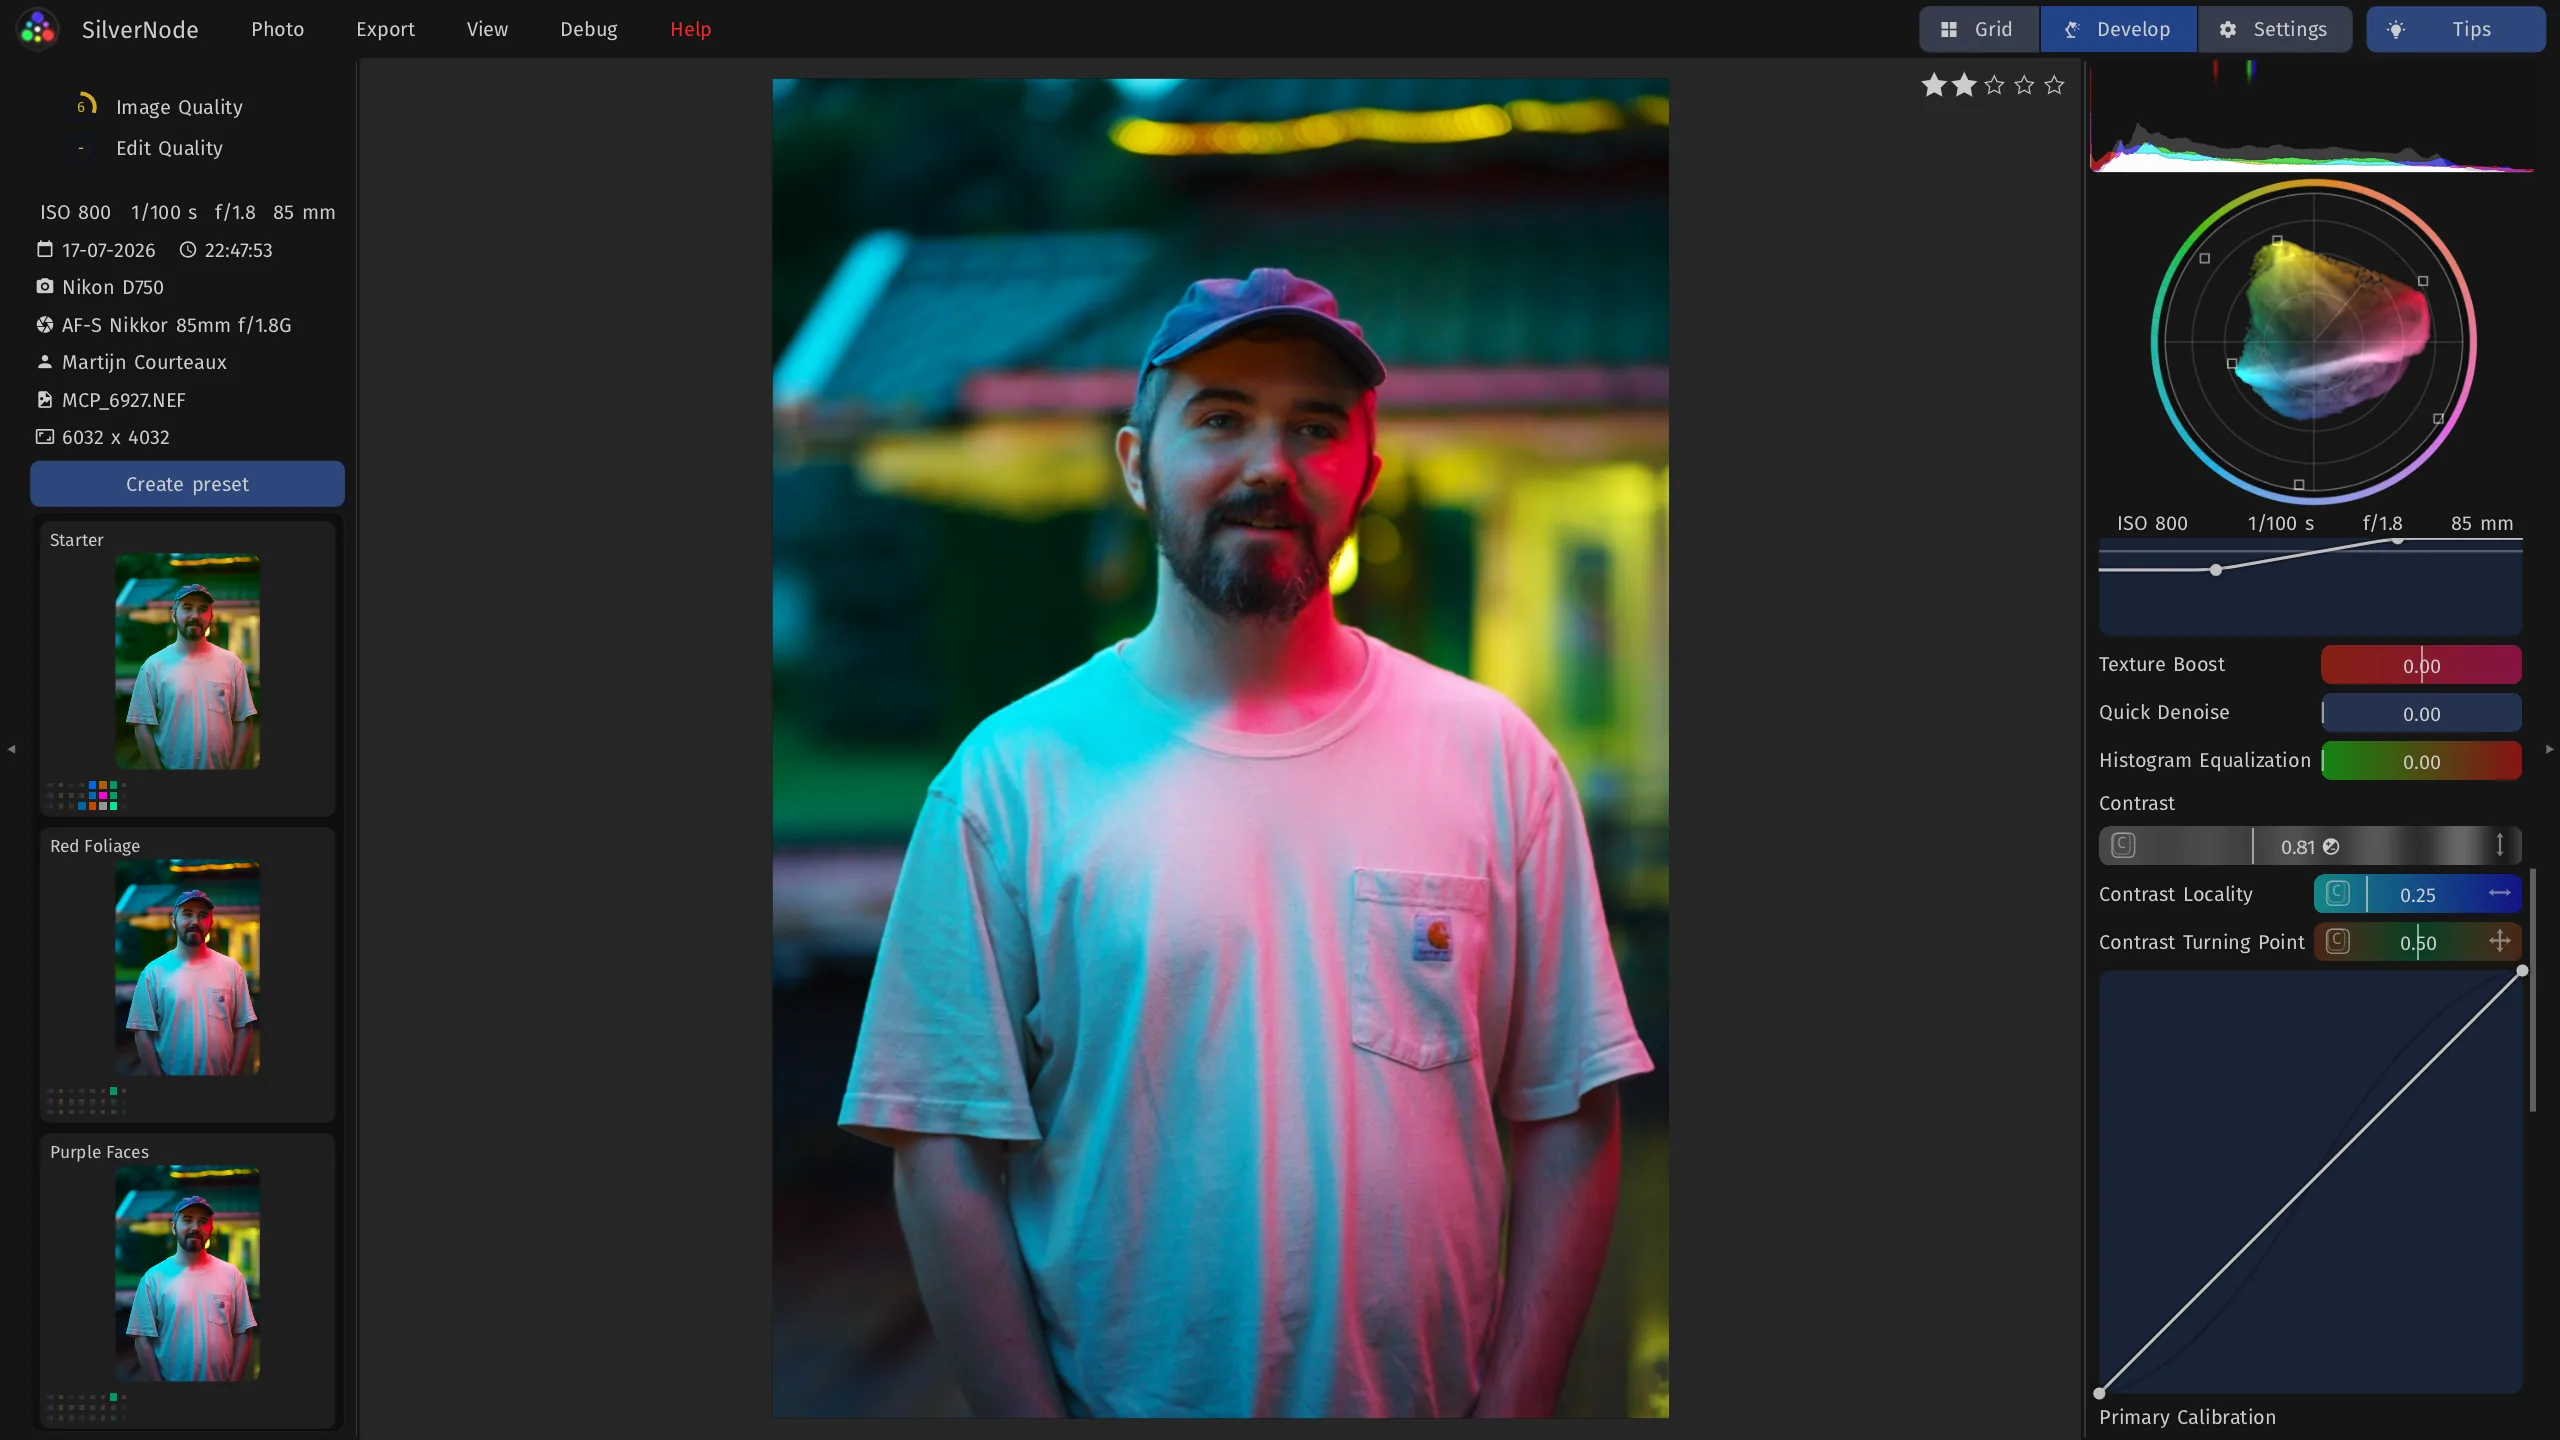The image size is (2560, 1440).
Task: Toggle the Contrast C button
Action: pyautogui.click(x=2123, y=845)
